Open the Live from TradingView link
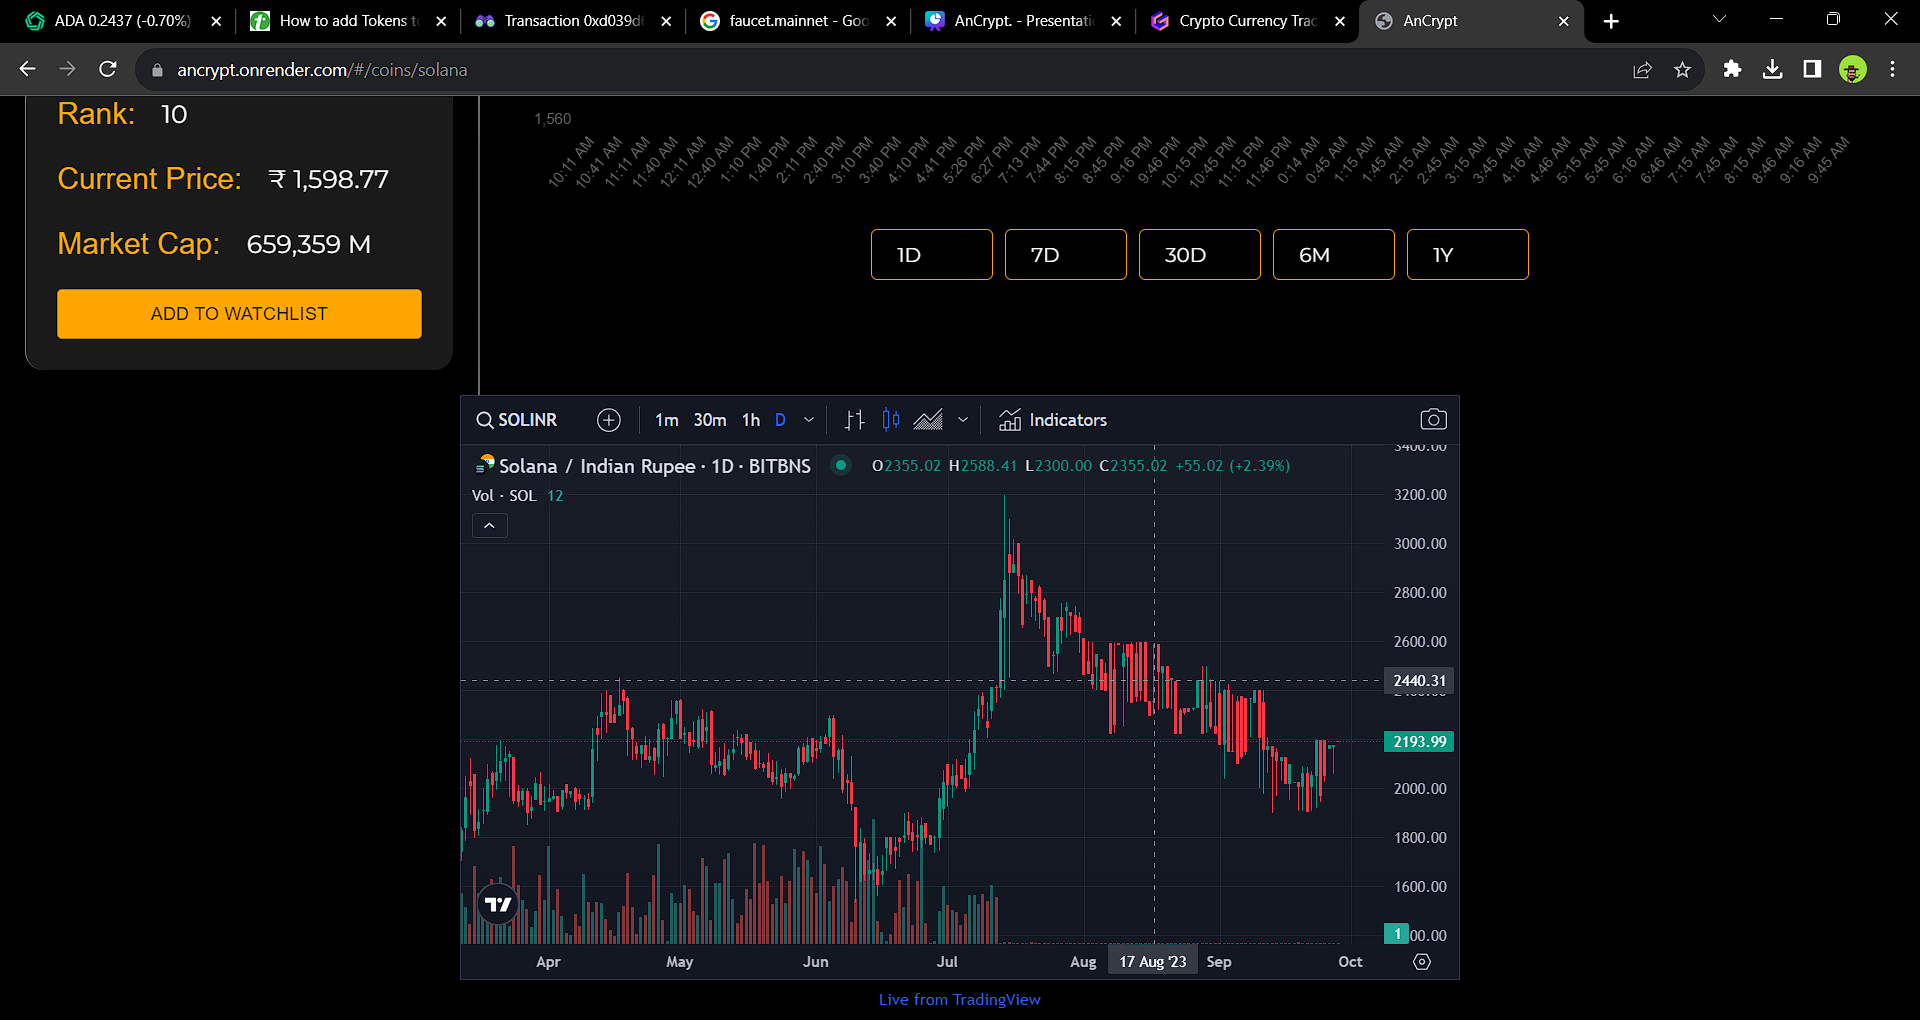1920x1020 pixels. 960,999
